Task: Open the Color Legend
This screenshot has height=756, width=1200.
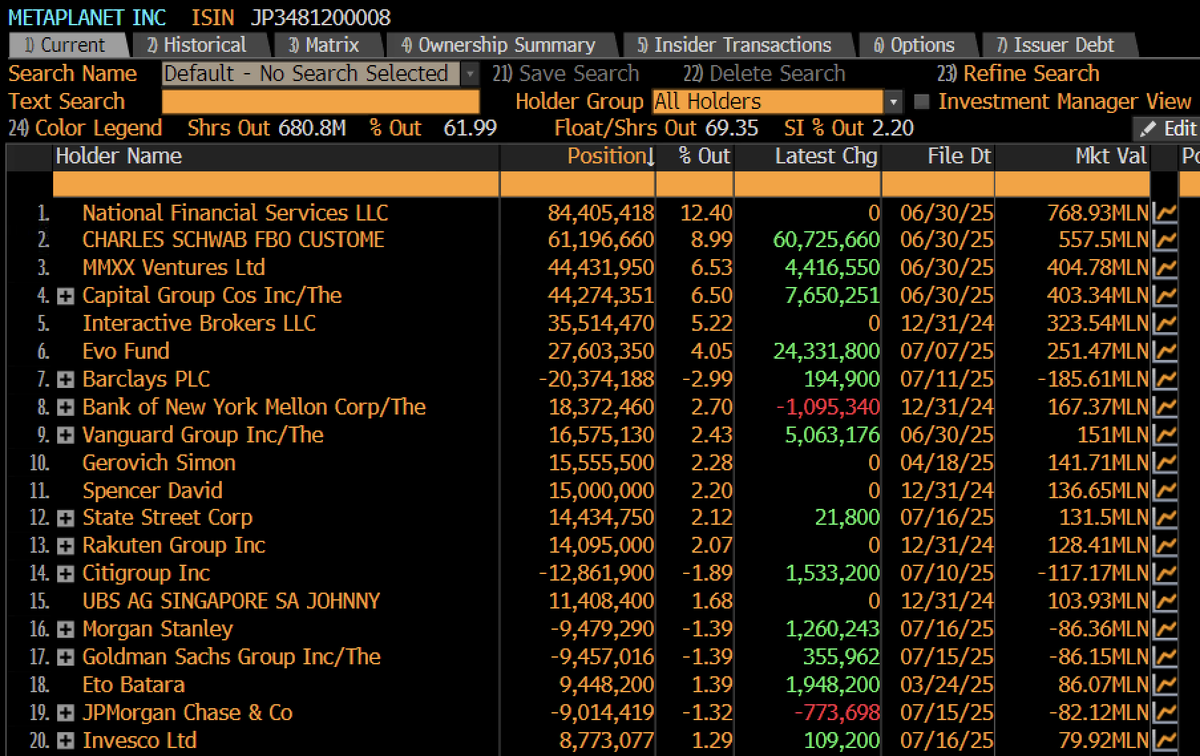Action: tap(85, 128)
